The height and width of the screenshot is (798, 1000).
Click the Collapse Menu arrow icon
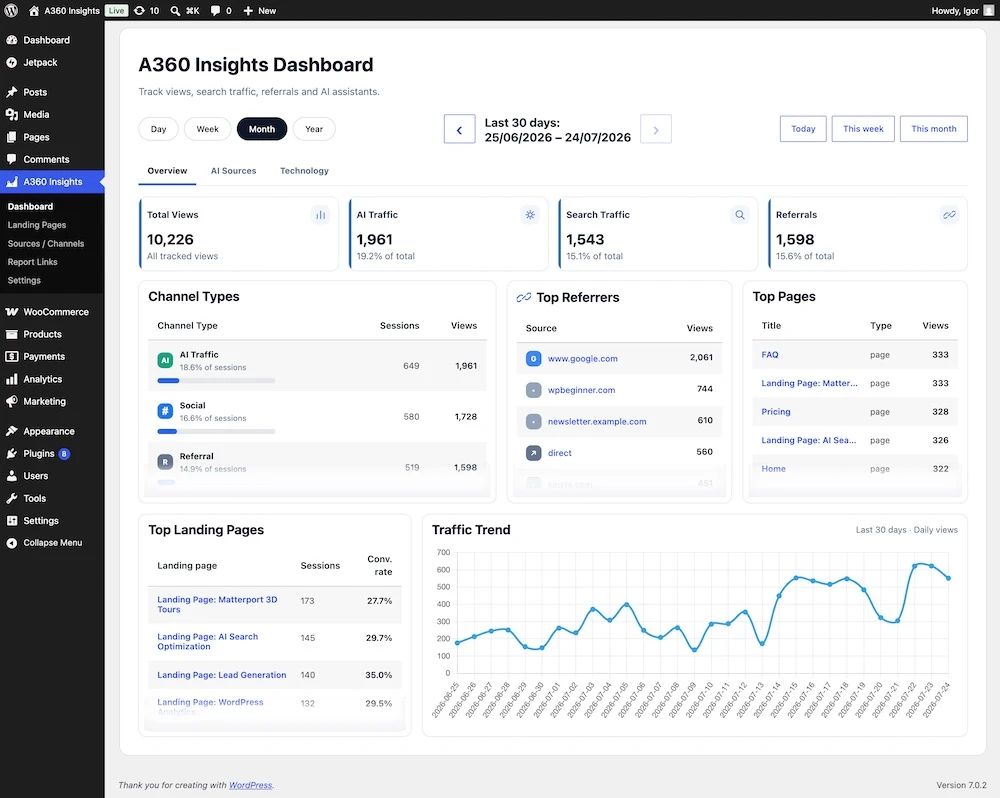[x=11, y=542]
